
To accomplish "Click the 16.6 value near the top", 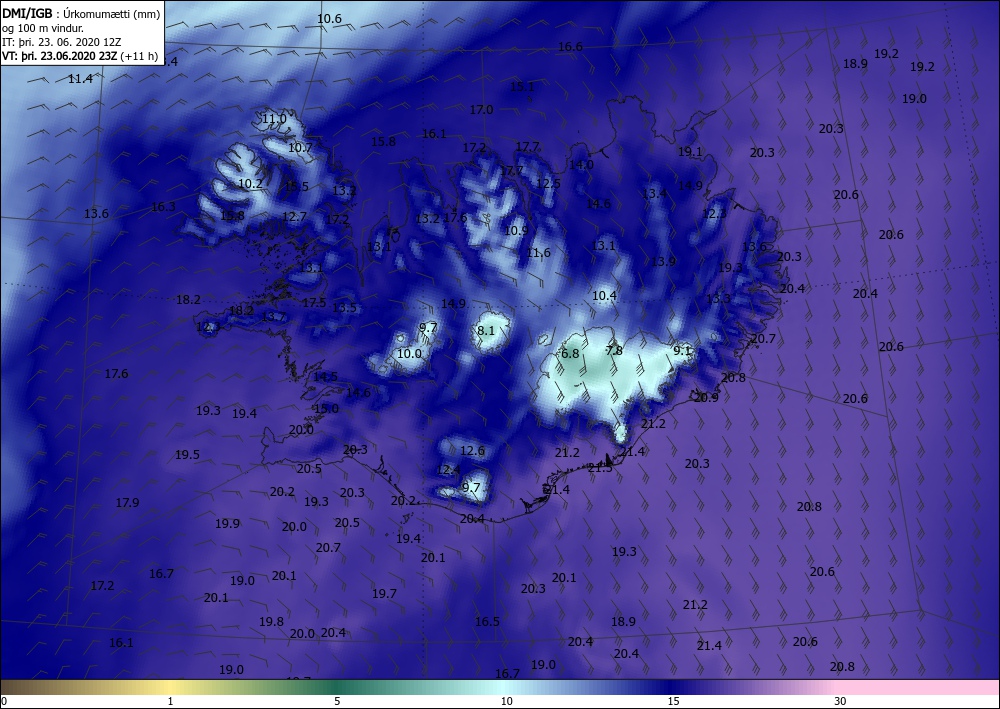I will coord(570,47).
